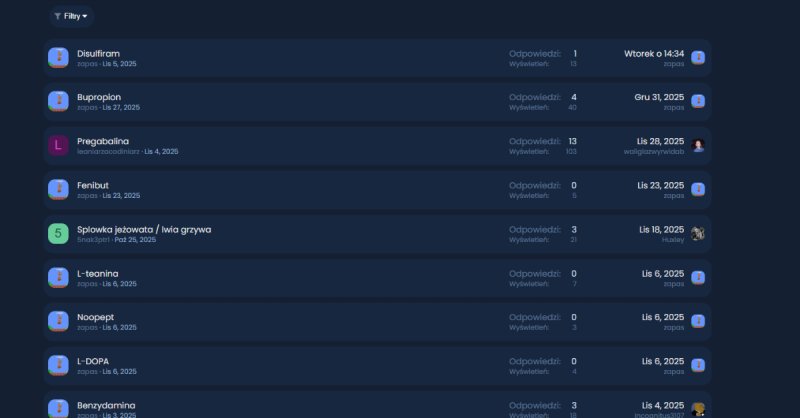The height and width of the screenshot is (418, 800).
Task: Click start date 'Lis 5, 2025' under Disulfiram
Action: coord(119,64)
